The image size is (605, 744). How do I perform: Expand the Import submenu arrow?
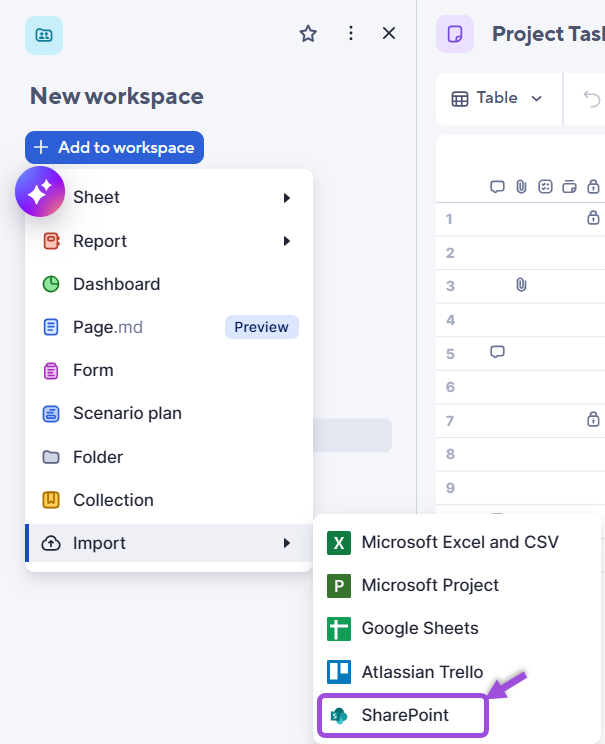[287, 543]
